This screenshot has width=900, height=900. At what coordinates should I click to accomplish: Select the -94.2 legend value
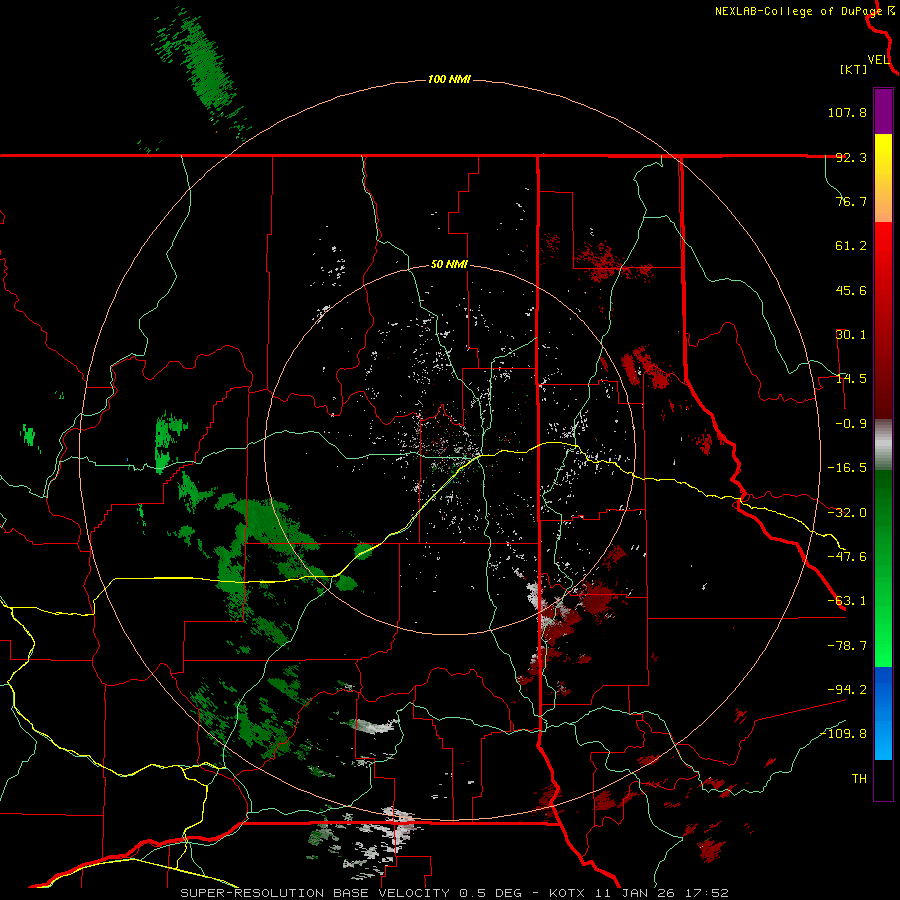(x=847, y=690)
